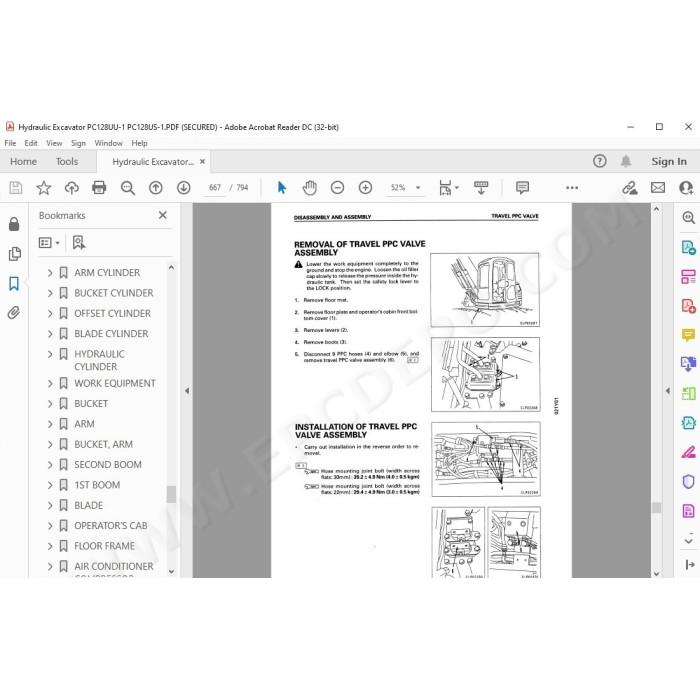700x700 pixels.
Task: Go to the next page
Action: [x=183, y=188]
